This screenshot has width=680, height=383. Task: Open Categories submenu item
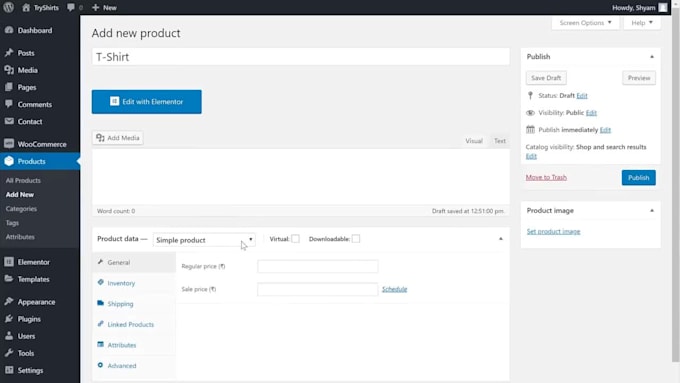[x=21, y=209]
